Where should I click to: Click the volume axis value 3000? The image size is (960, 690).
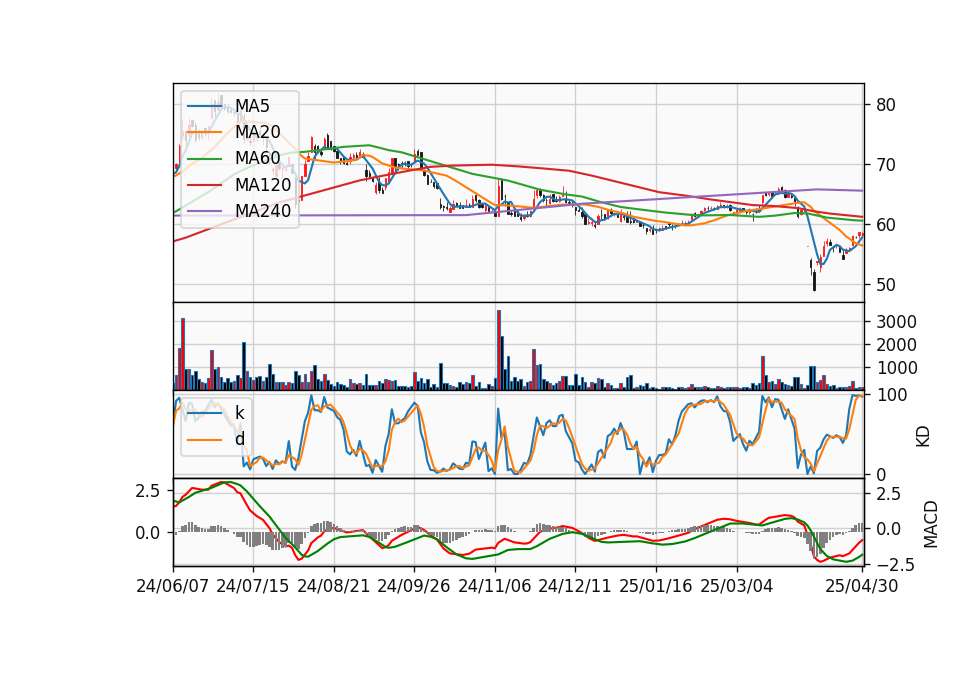896,322
